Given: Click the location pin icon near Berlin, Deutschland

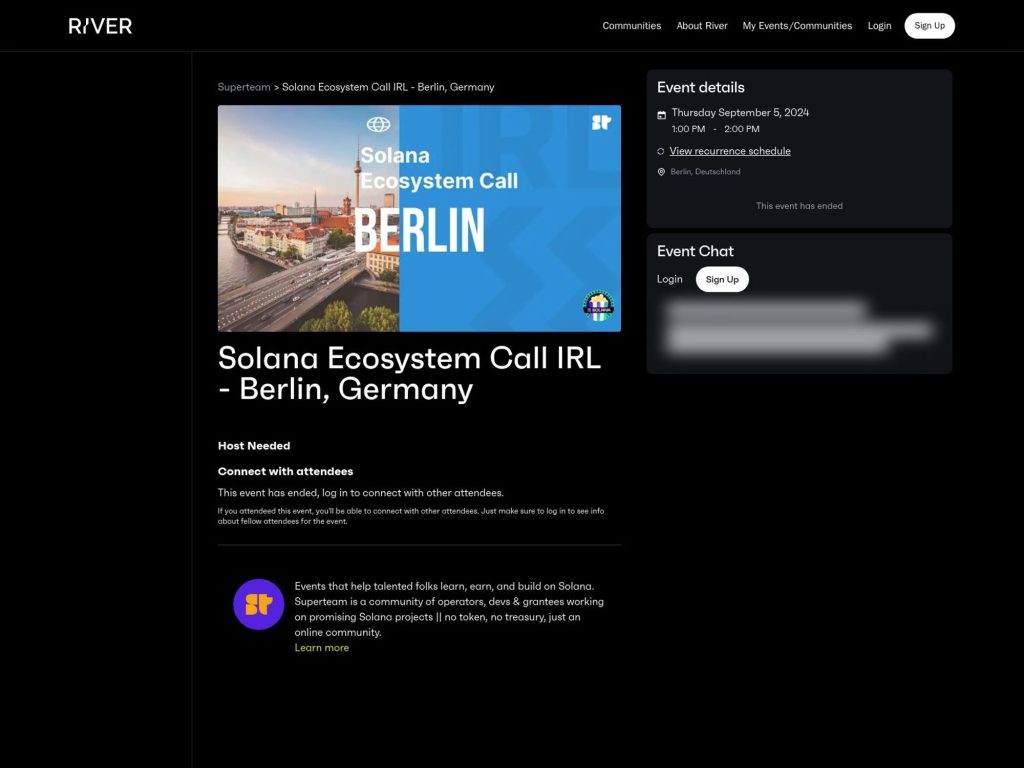Looking at the screenshot, I should pyautogui.click(x=661, y=171).
